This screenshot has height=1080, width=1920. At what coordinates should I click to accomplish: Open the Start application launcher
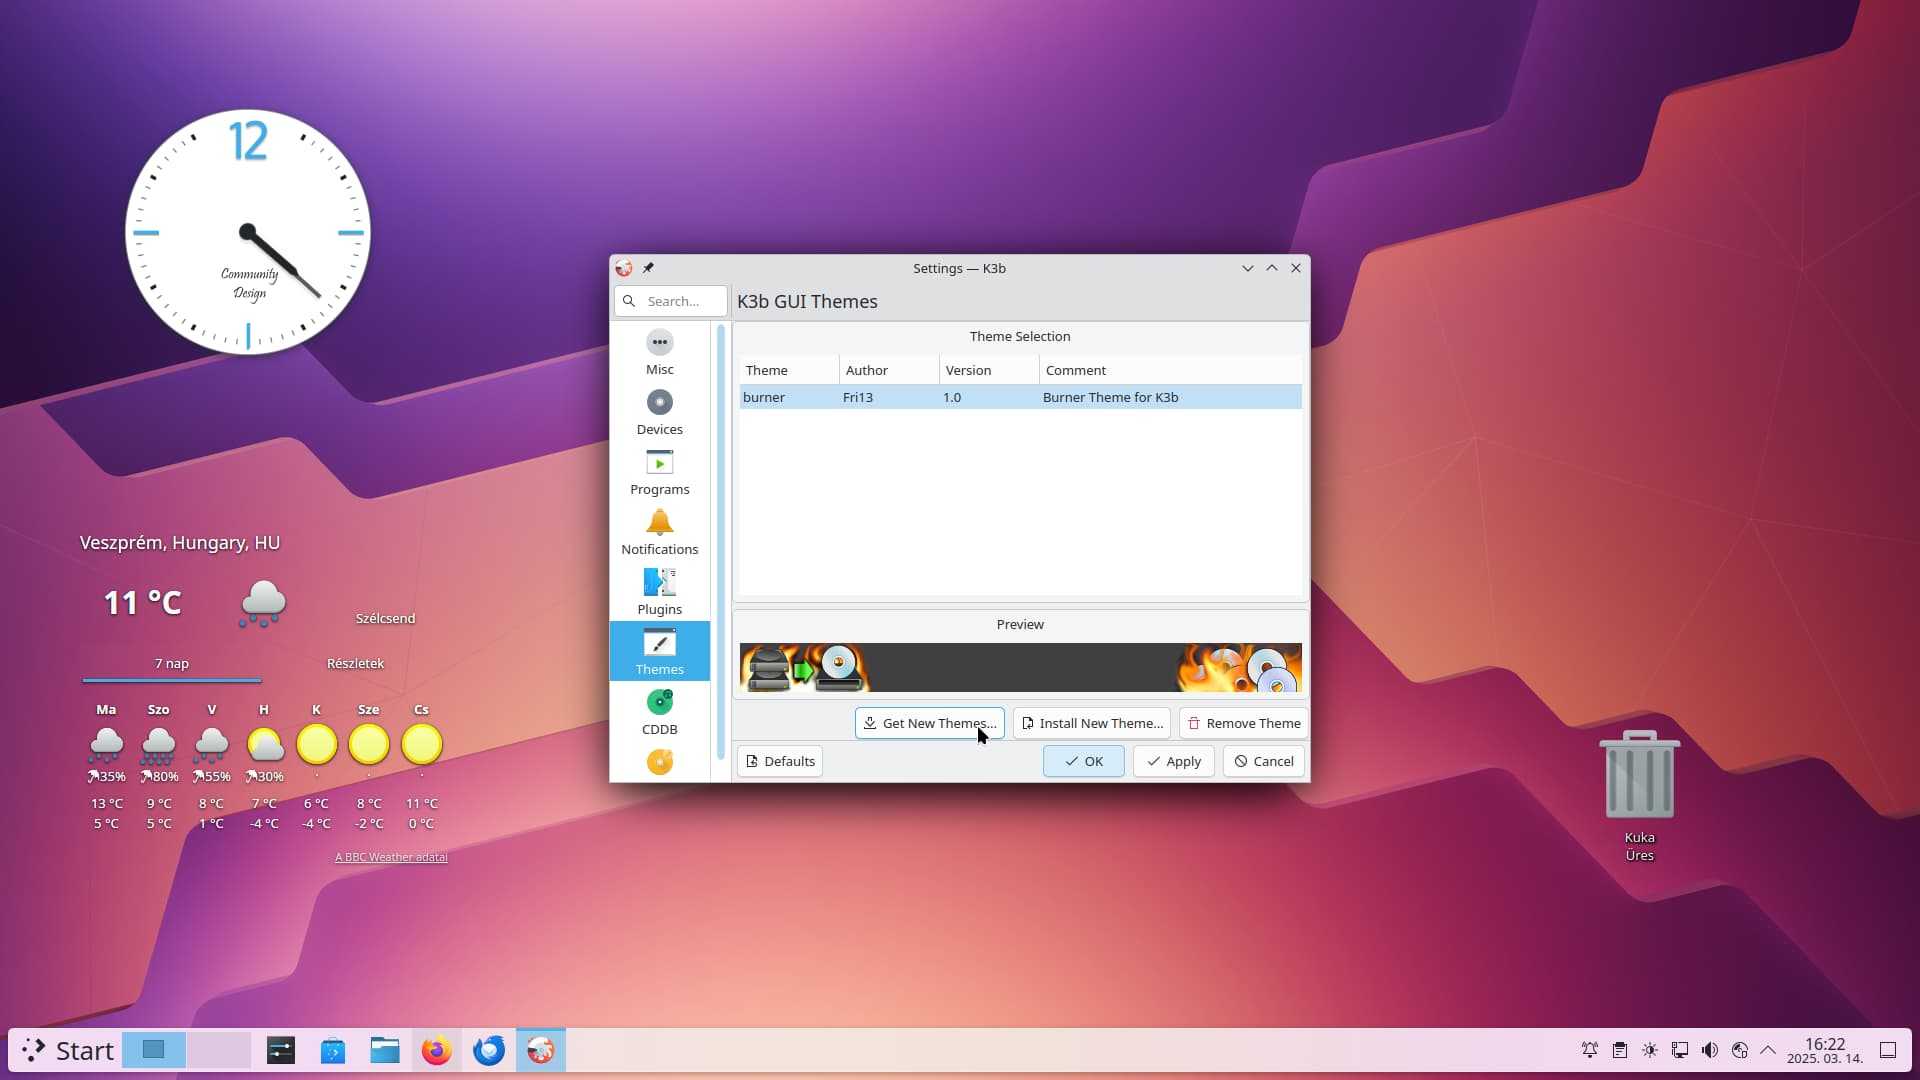(68, 1050)
